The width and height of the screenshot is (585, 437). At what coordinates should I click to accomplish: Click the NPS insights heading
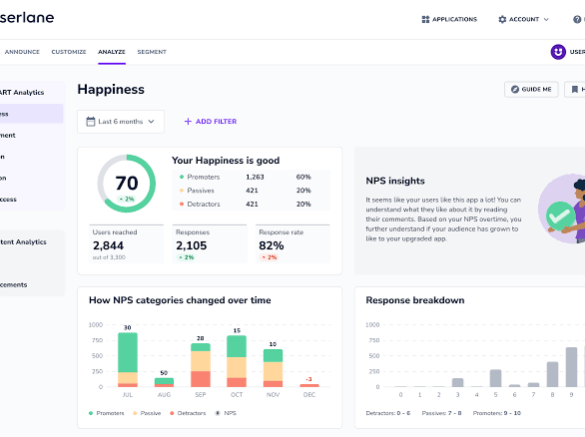point(395,181)
